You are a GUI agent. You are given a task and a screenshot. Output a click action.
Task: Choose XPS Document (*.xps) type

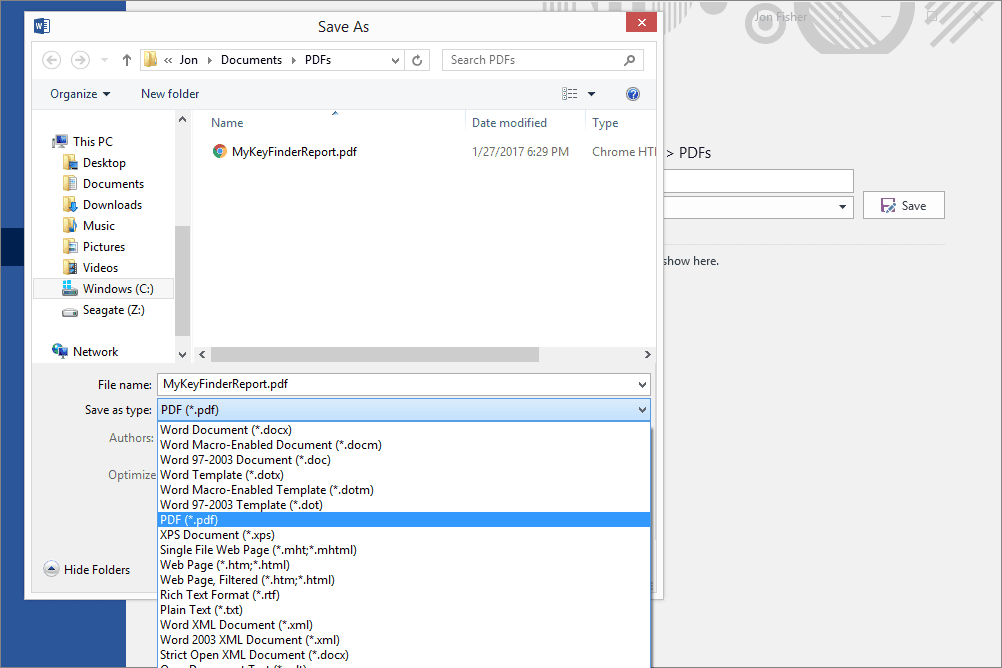click(404, 535)
